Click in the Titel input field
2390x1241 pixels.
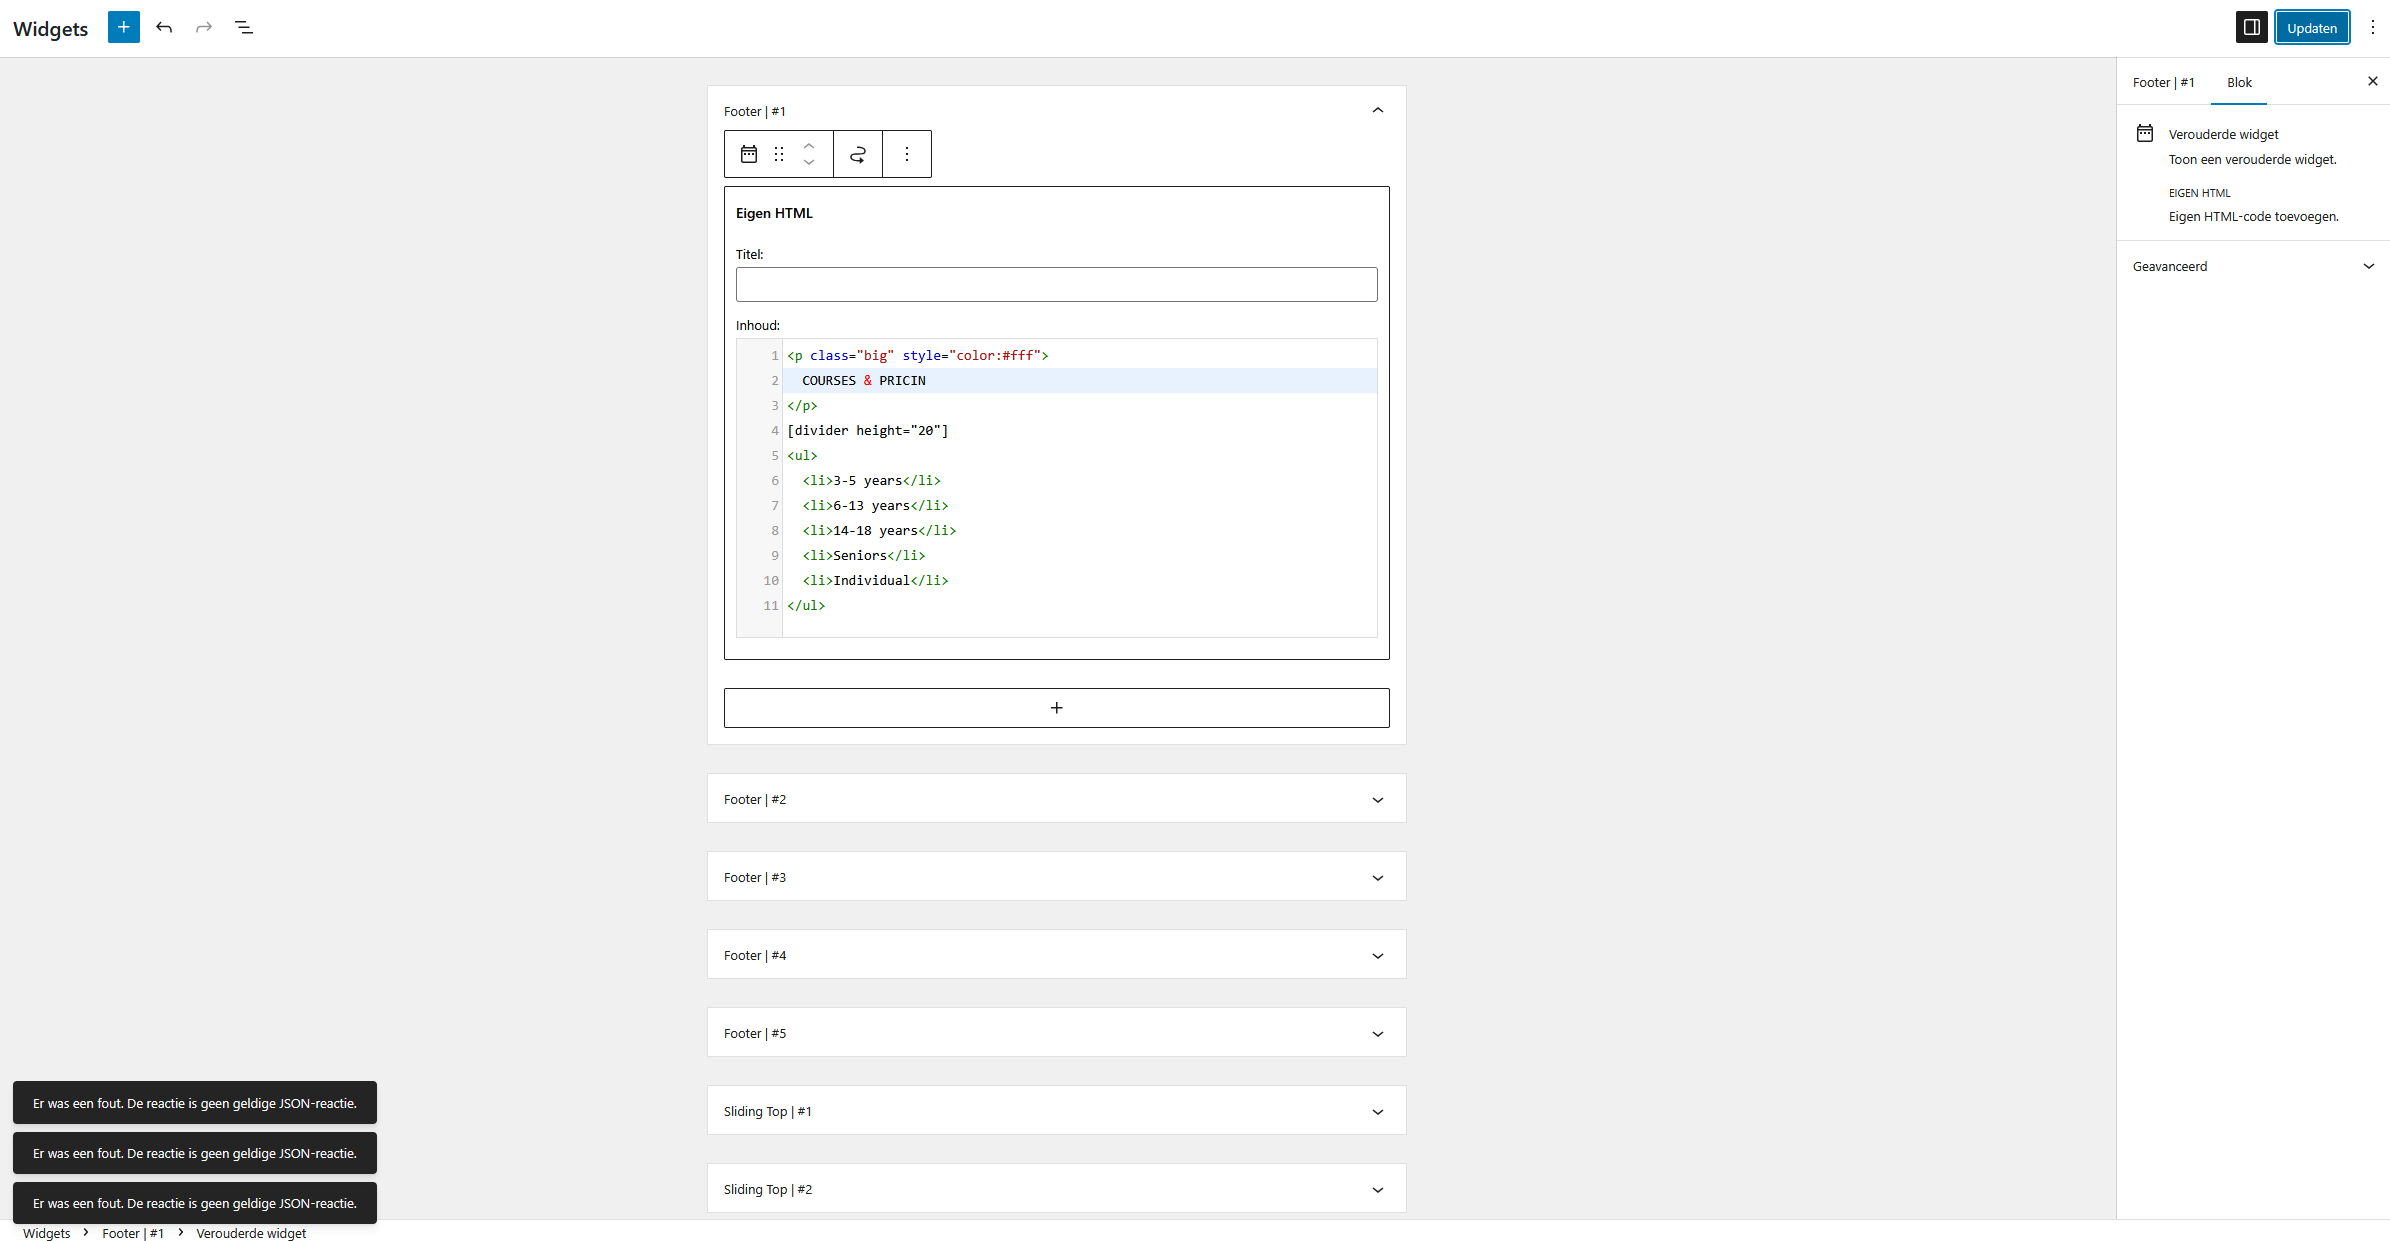point(1056,284)
